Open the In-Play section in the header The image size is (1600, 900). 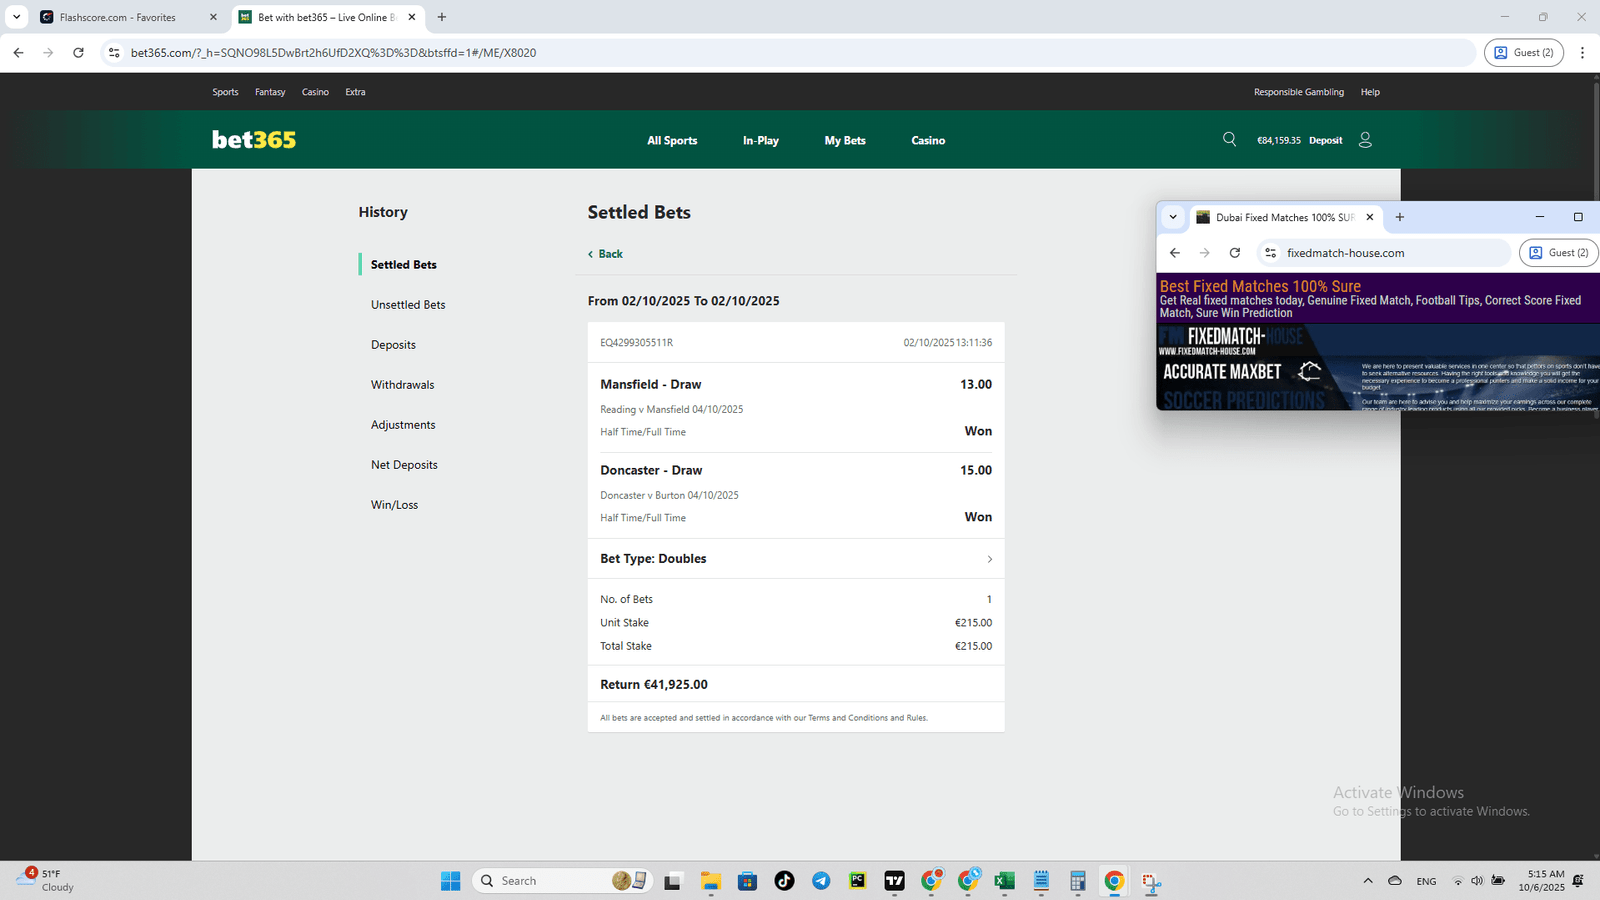(x=760, y=141)
